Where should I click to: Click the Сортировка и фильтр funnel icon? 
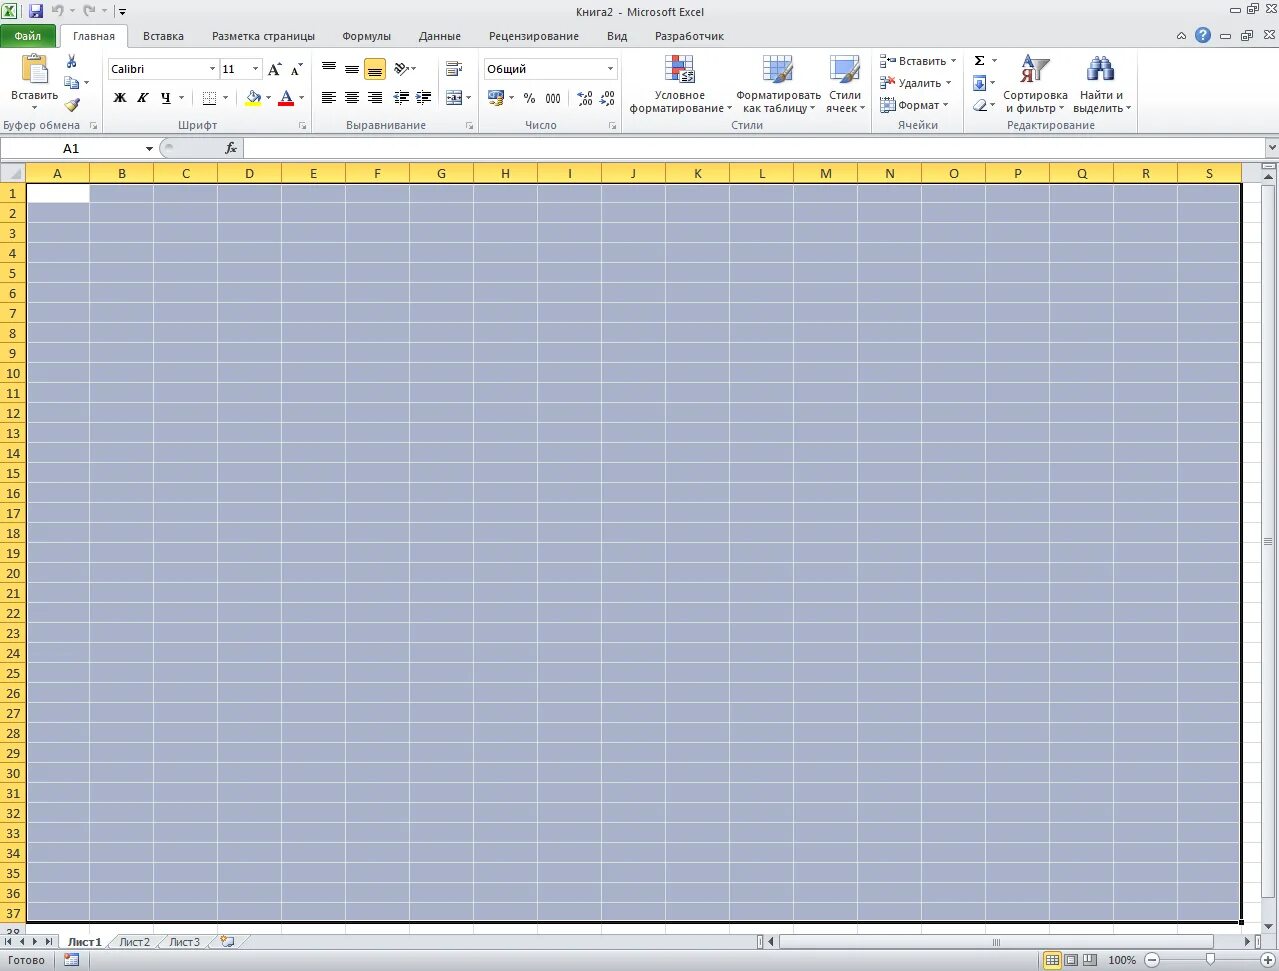coord(1035,69)
